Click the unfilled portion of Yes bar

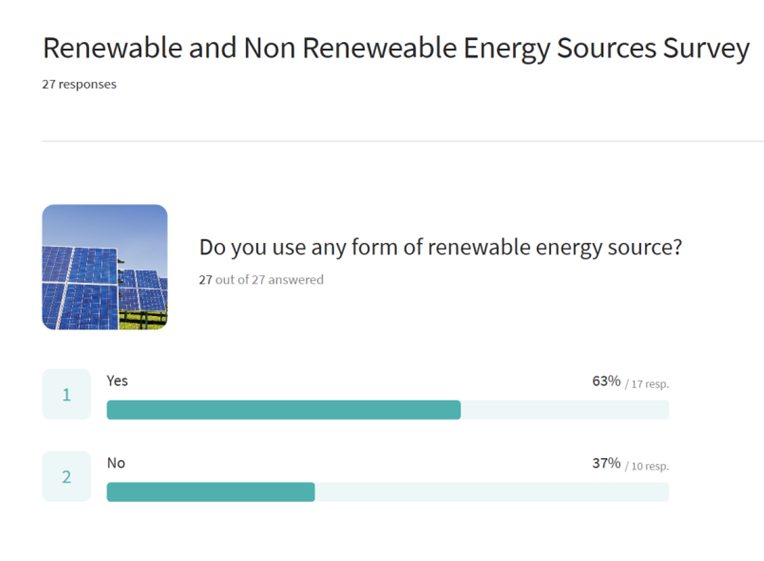tap(565, 410)
